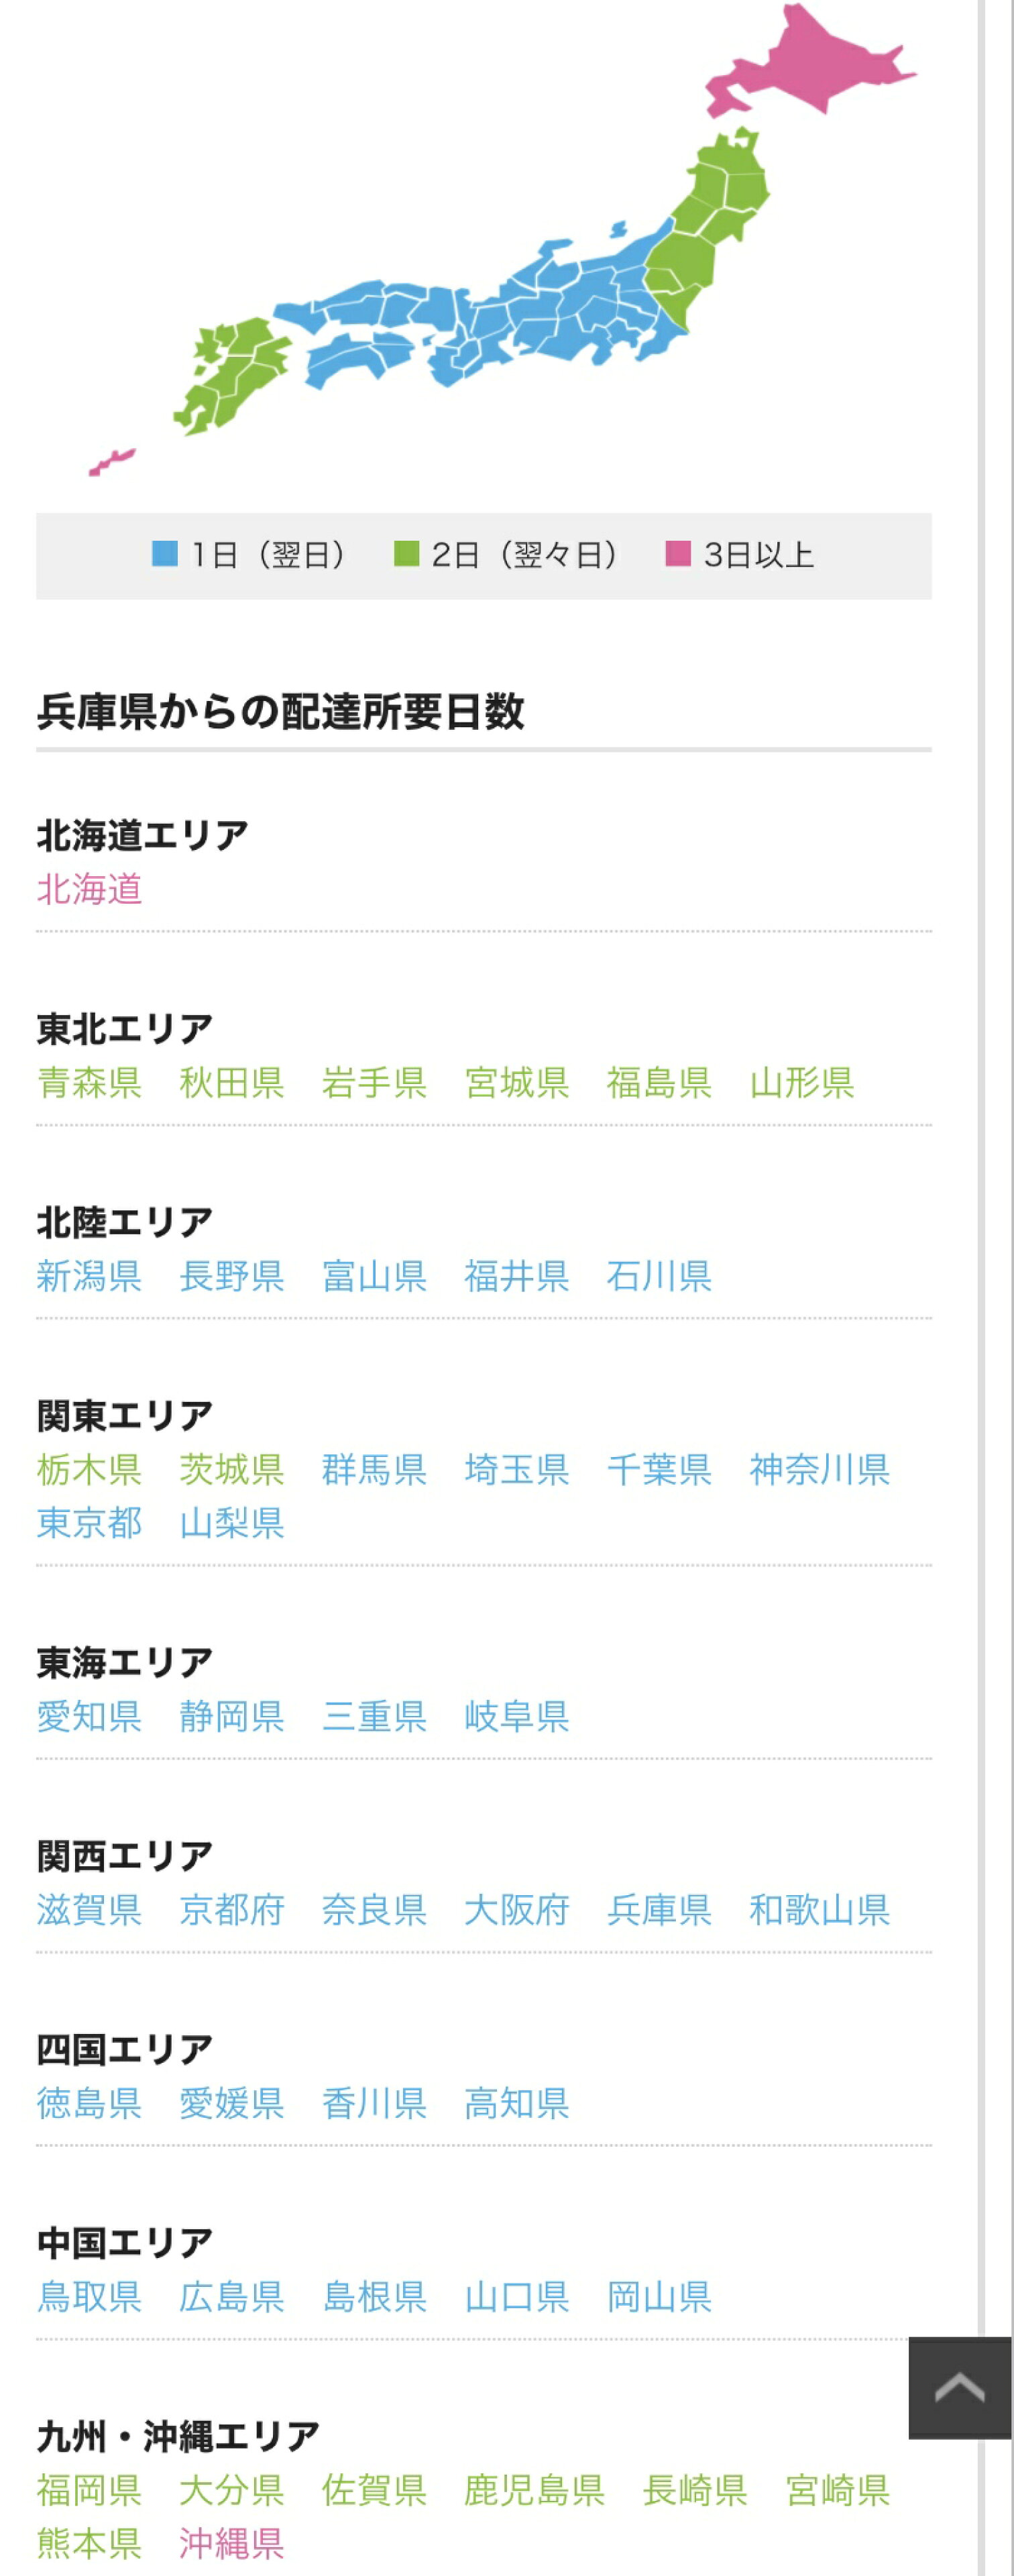Select the 東京都 link
Image resolution: width=1014 pixels, height=2576 pixels.
(89, 1523)
